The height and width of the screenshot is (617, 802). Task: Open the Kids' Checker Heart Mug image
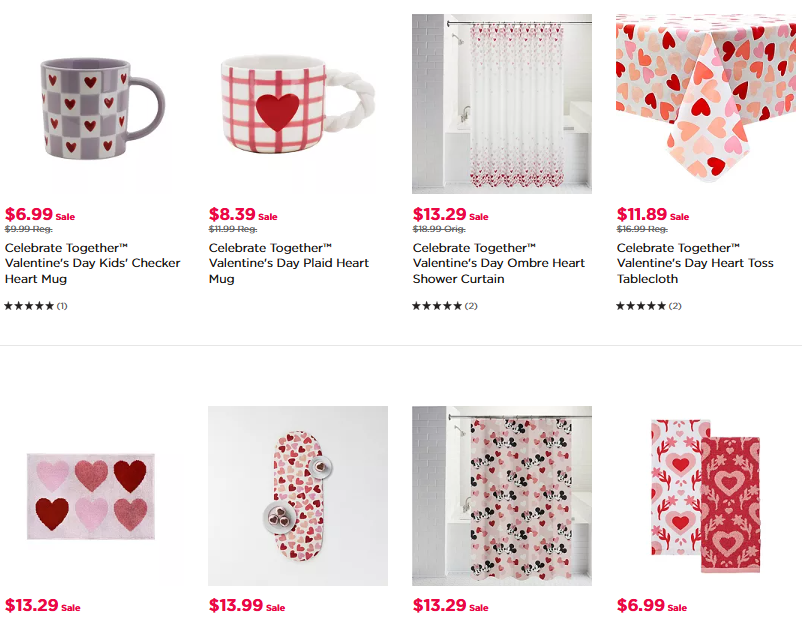[94, 104]
